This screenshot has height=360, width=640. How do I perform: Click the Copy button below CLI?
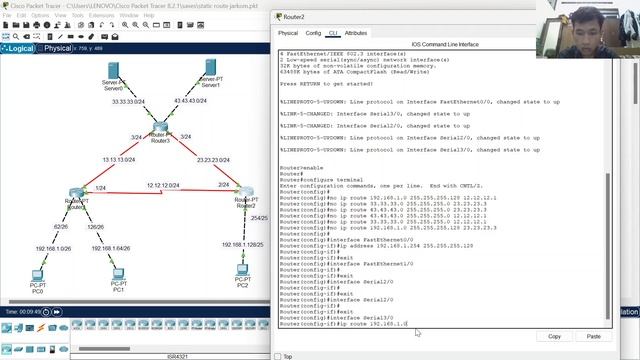pos(554,336)
